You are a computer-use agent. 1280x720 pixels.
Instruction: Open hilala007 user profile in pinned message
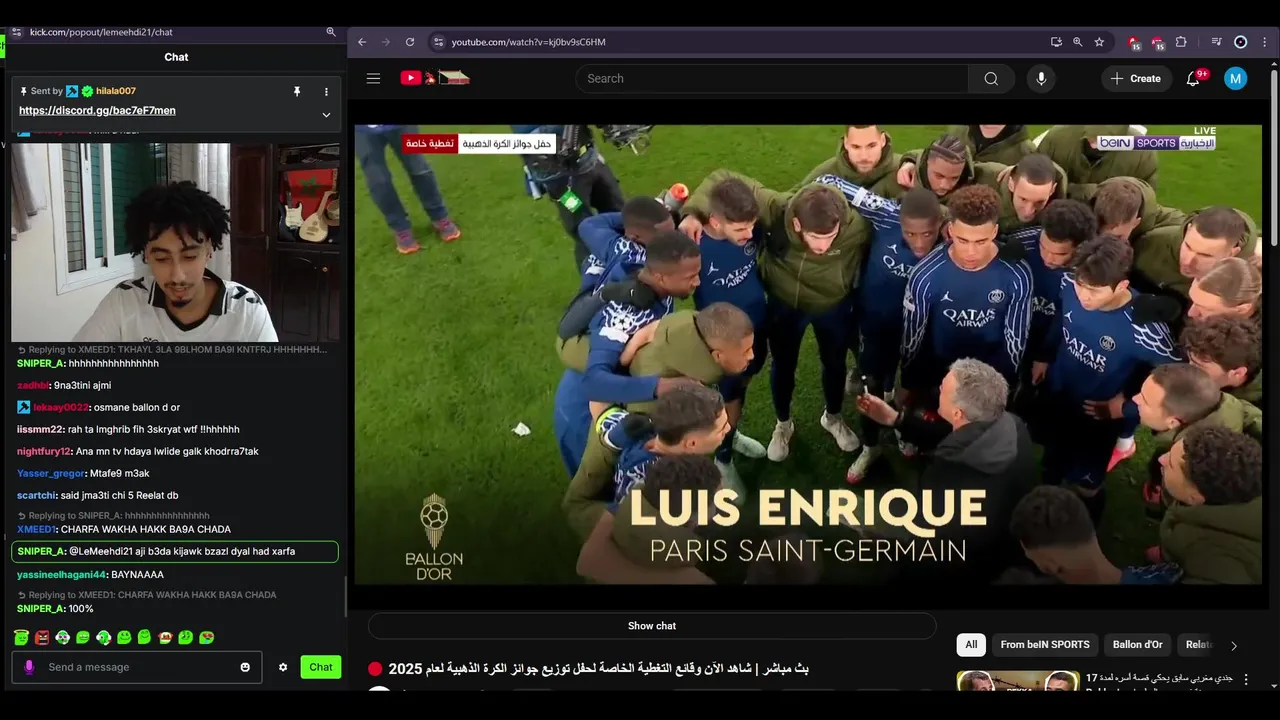pos(116,91)
